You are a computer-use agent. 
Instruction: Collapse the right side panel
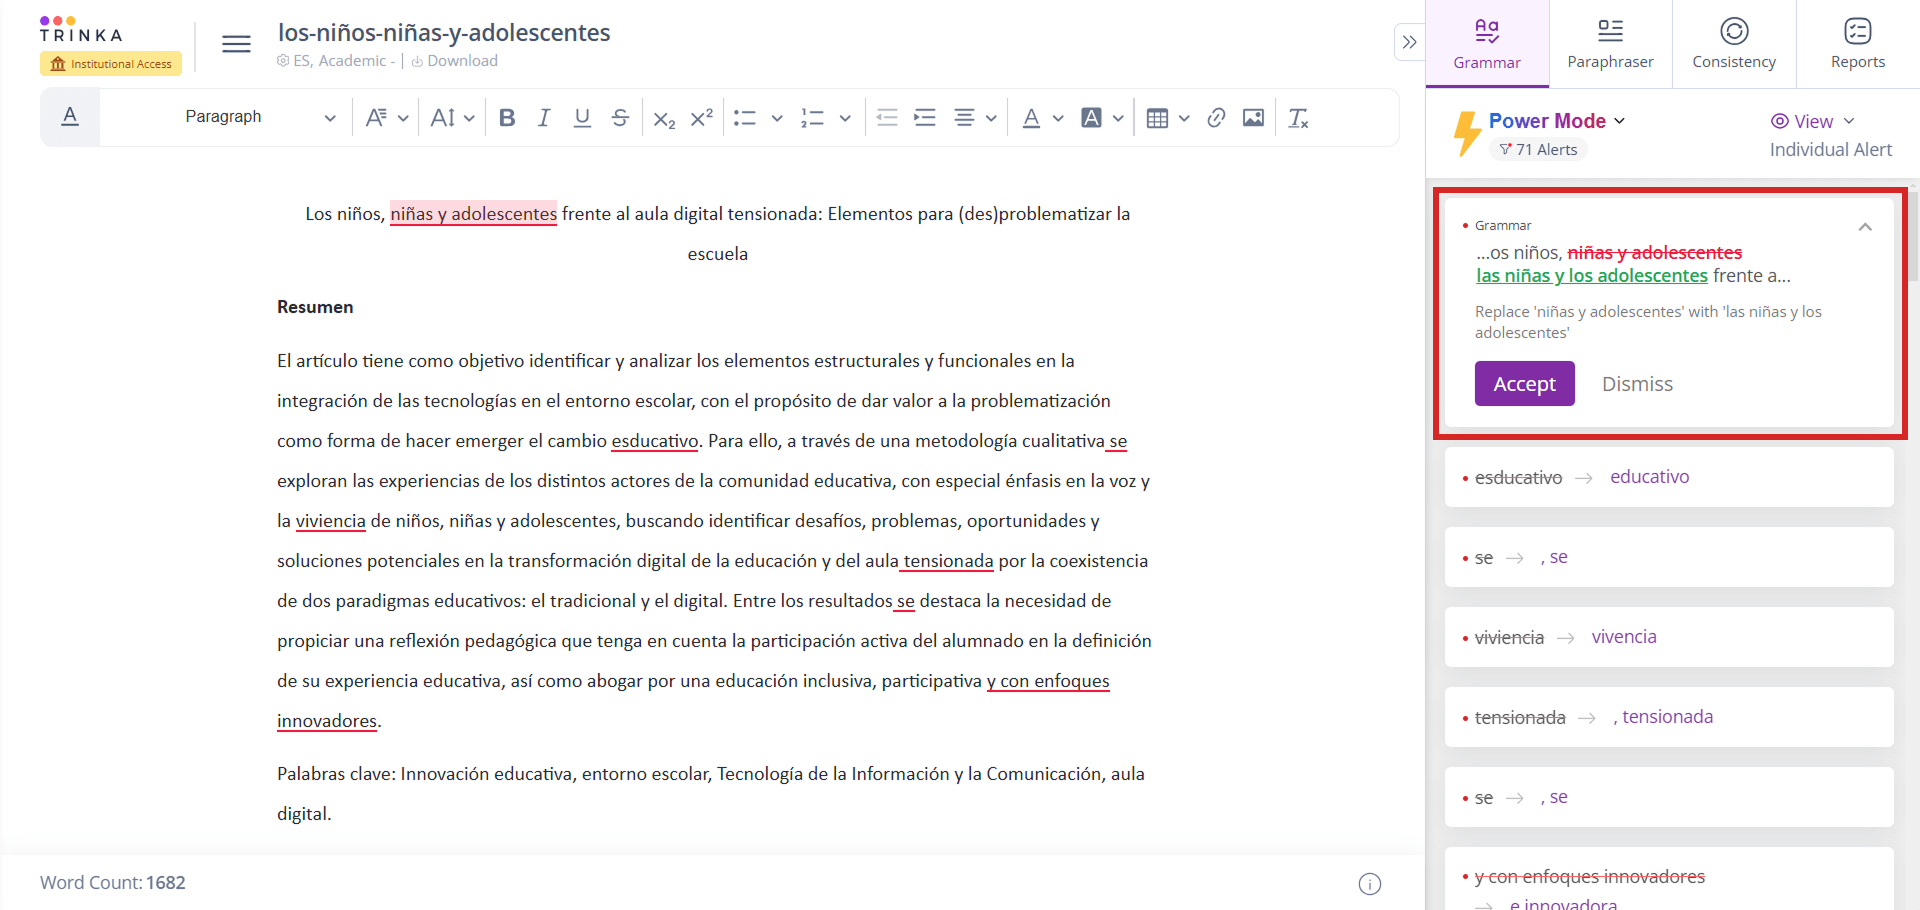point(1409,42)
